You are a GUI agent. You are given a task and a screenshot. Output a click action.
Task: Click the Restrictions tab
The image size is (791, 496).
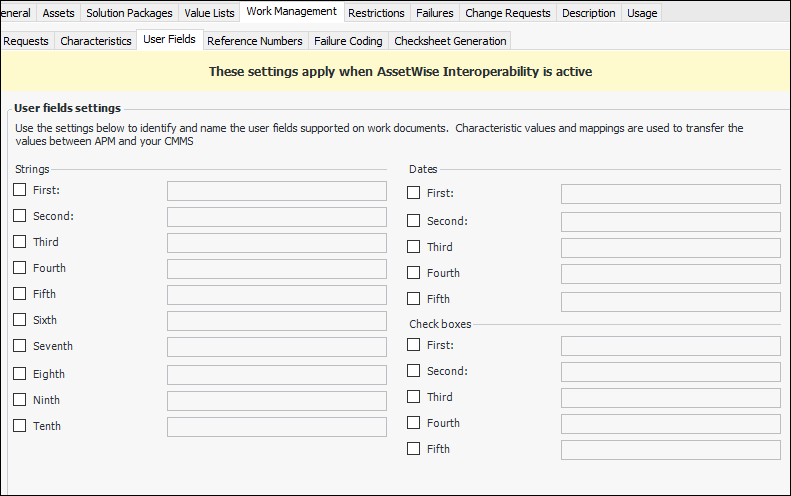(x=376, y=13)
